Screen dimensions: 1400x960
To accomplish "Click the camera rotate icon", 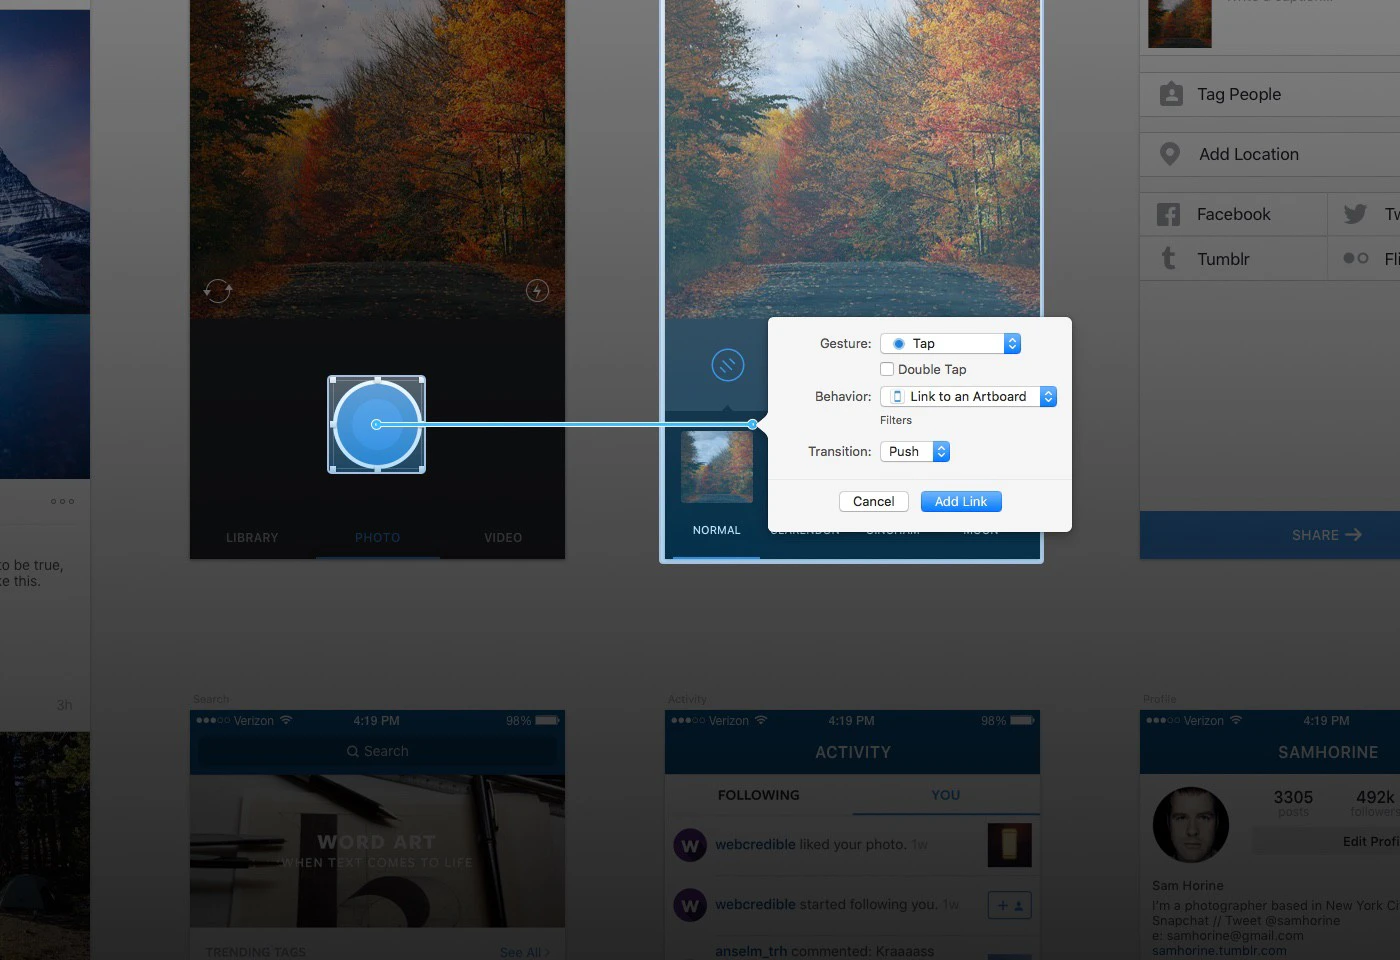I will pyautogui.click(x=218, y=290).
